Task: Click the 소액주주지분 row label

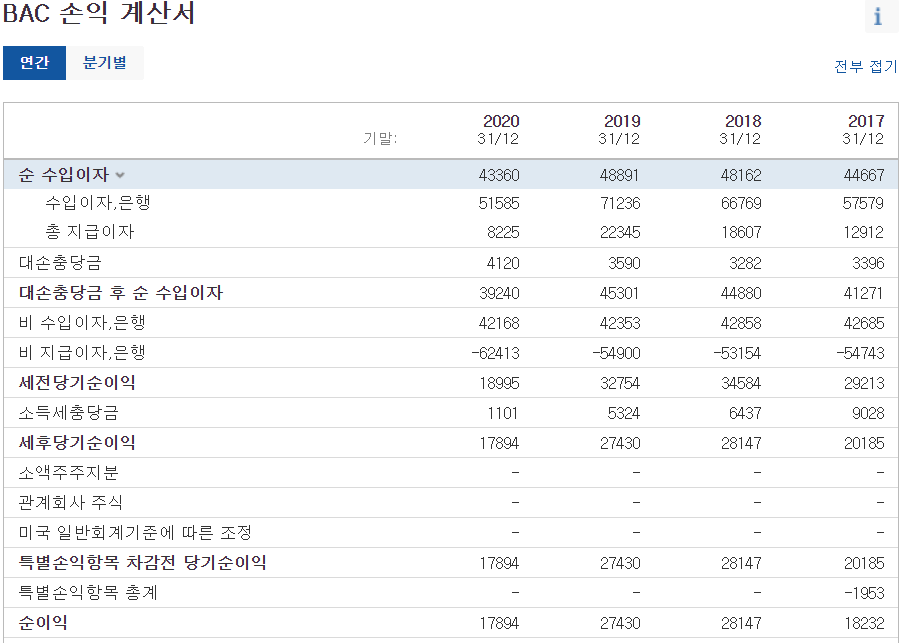Action: [69, 473]
